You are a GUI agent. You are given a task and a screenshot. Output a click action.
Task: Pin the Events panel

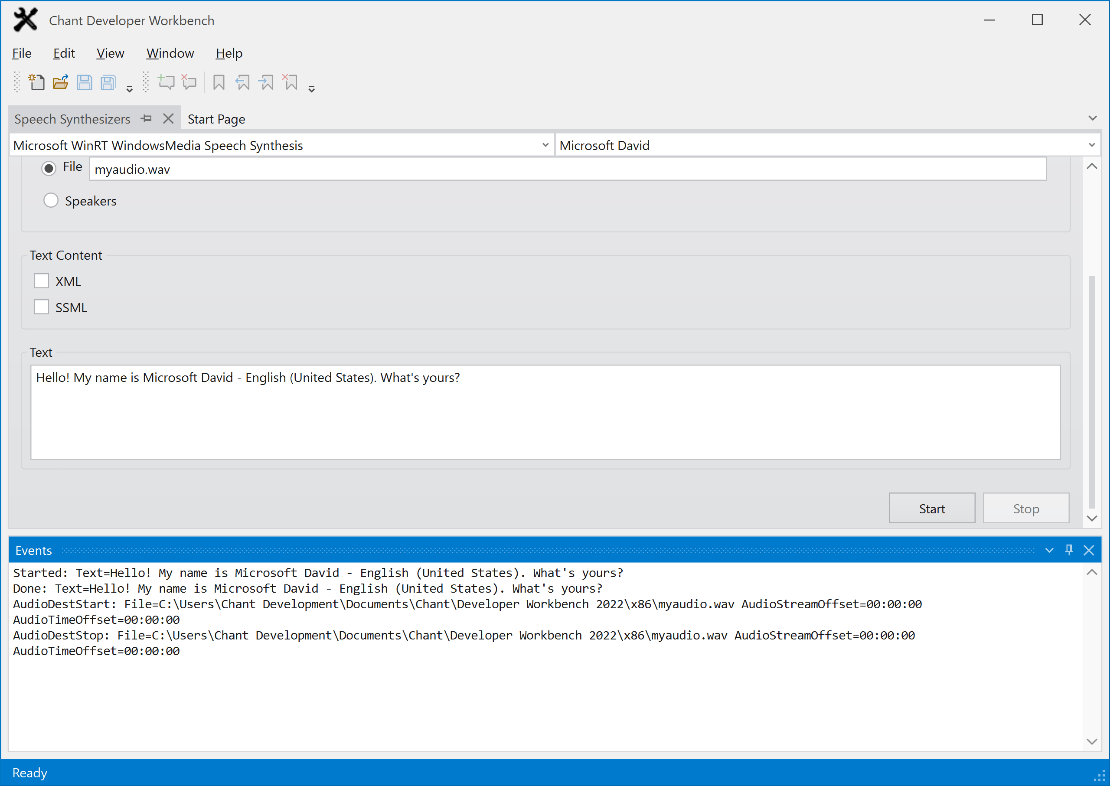click(1069, 551)
